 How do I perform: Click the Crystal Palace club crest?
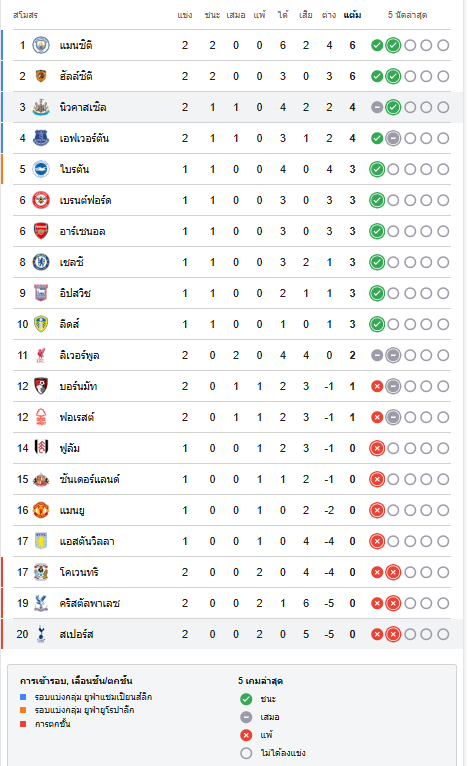pos(41,603)
